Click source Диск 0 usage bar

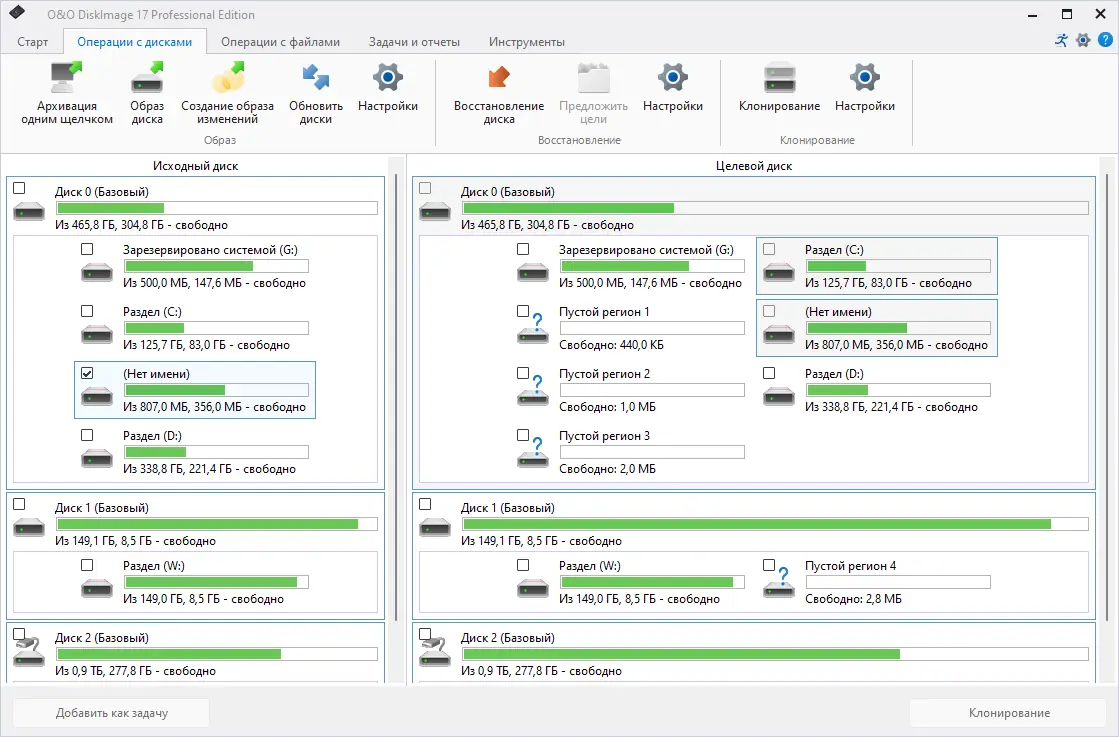coord(217,208)
